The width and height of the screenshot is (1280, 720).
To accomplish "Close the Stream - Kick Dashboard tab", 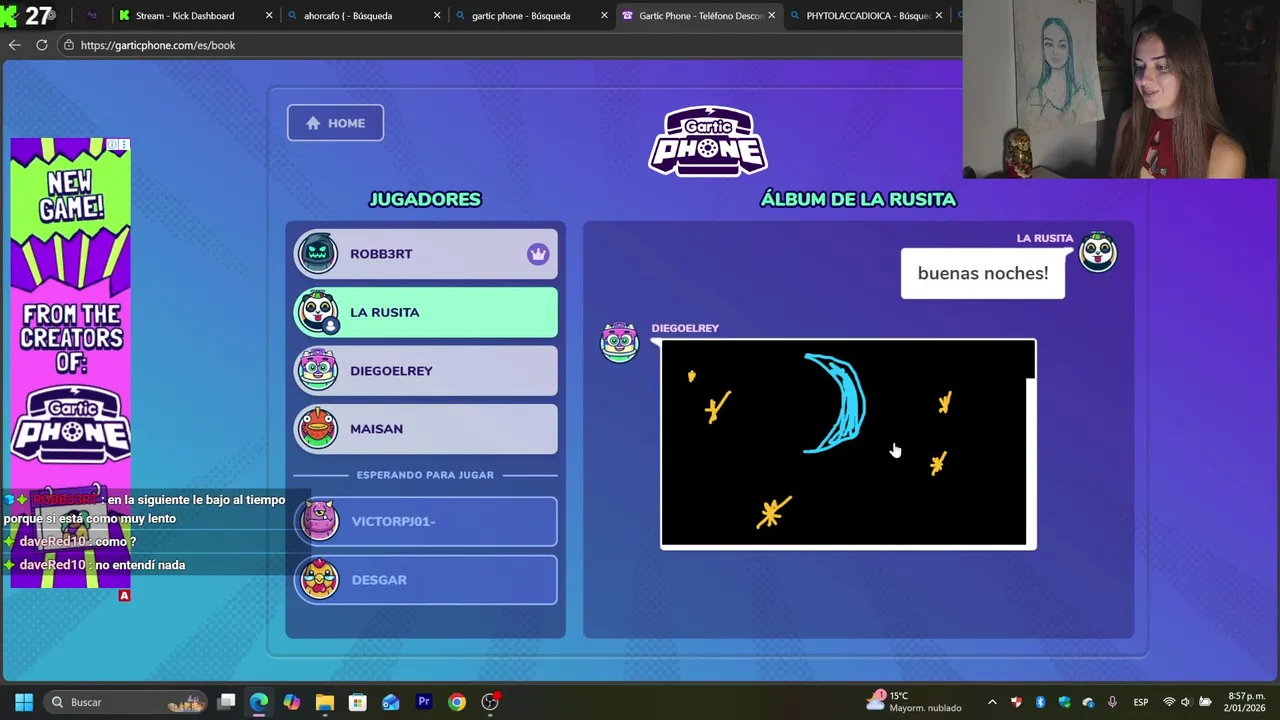I will [x=269, y=15].
